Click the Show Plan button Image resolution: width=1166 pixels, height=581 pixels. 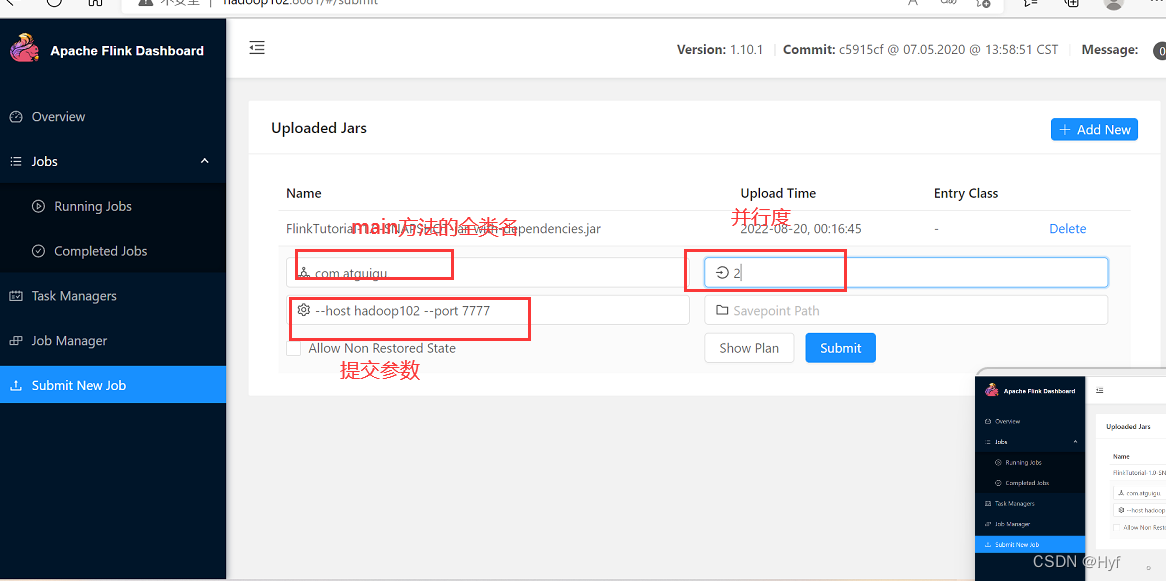[749, 347]
